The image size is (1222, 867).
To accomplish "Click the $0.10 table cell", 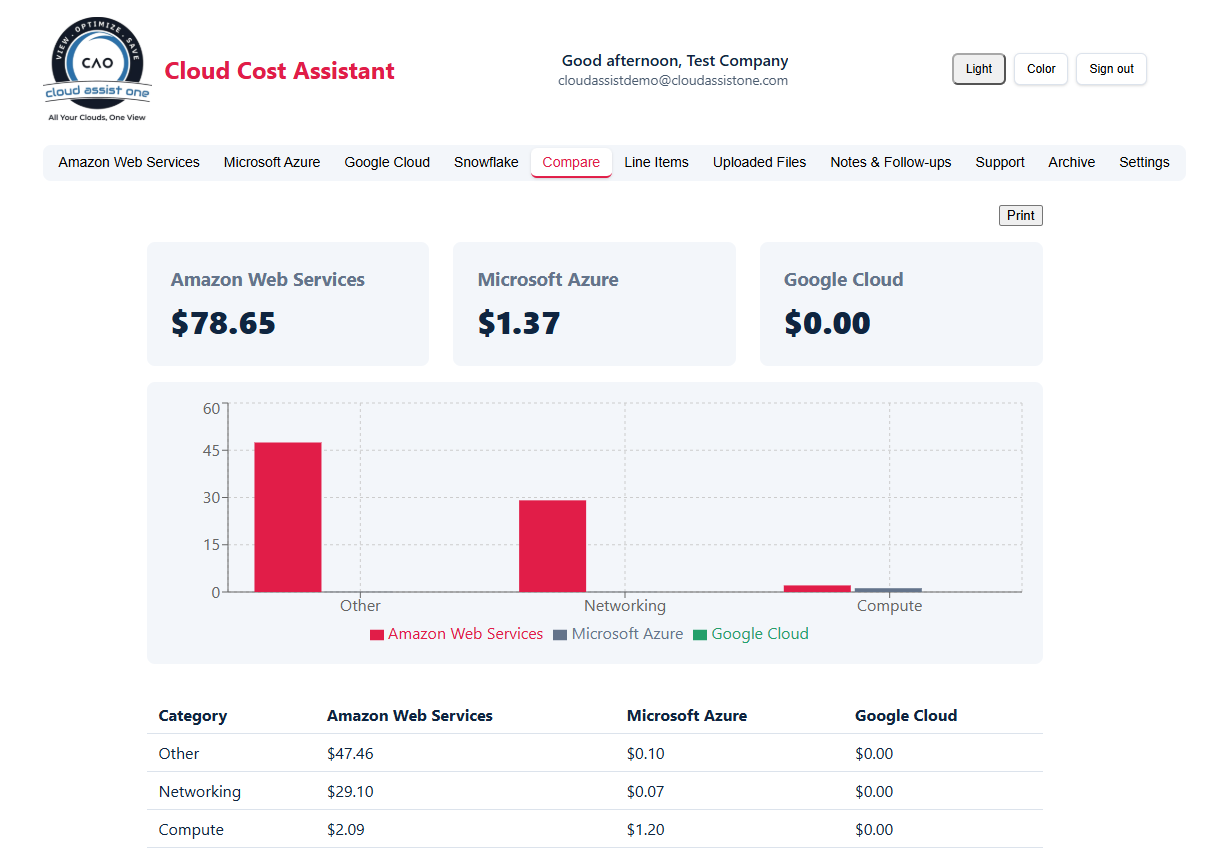I will click(646, 754).
